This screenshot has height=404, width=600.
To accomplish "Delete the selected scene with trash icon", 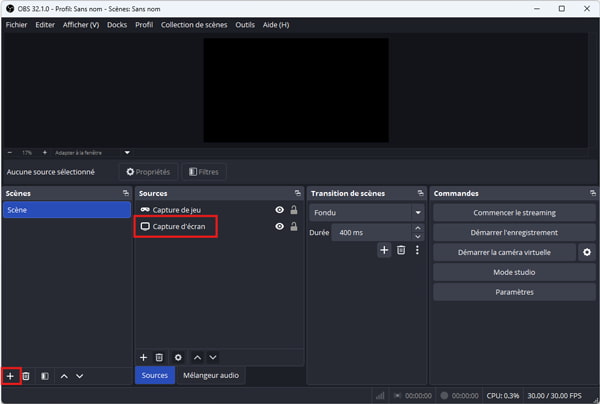I will point(27,376).
